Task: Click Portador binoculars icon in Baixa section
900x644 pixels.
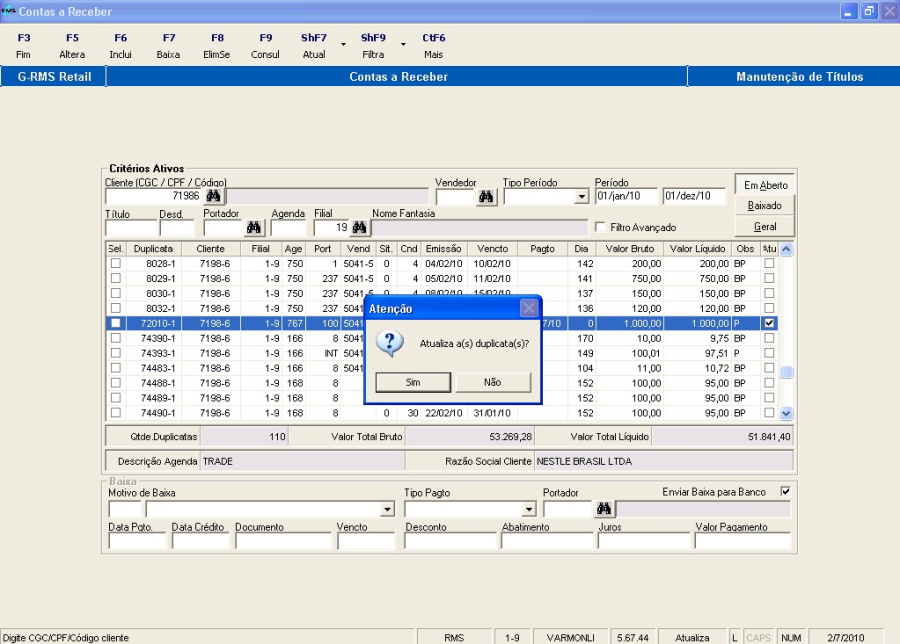Action: pyautogui.click(x=603, y=509)
